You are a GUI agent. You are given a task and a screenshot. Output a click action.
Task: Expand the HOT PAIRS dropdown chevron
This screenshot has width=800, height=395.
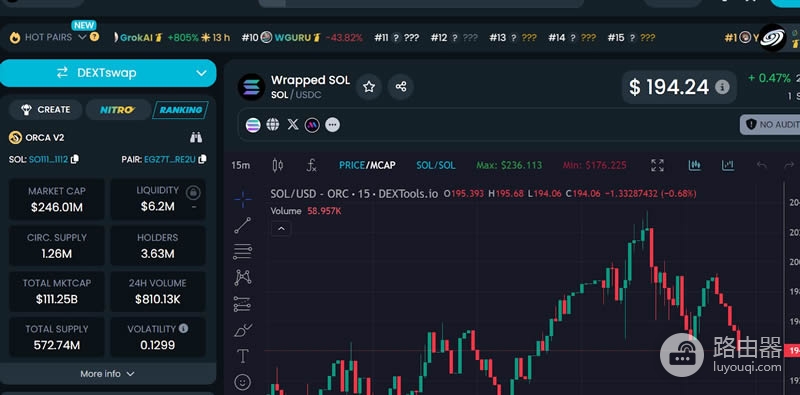coord(82,37)
